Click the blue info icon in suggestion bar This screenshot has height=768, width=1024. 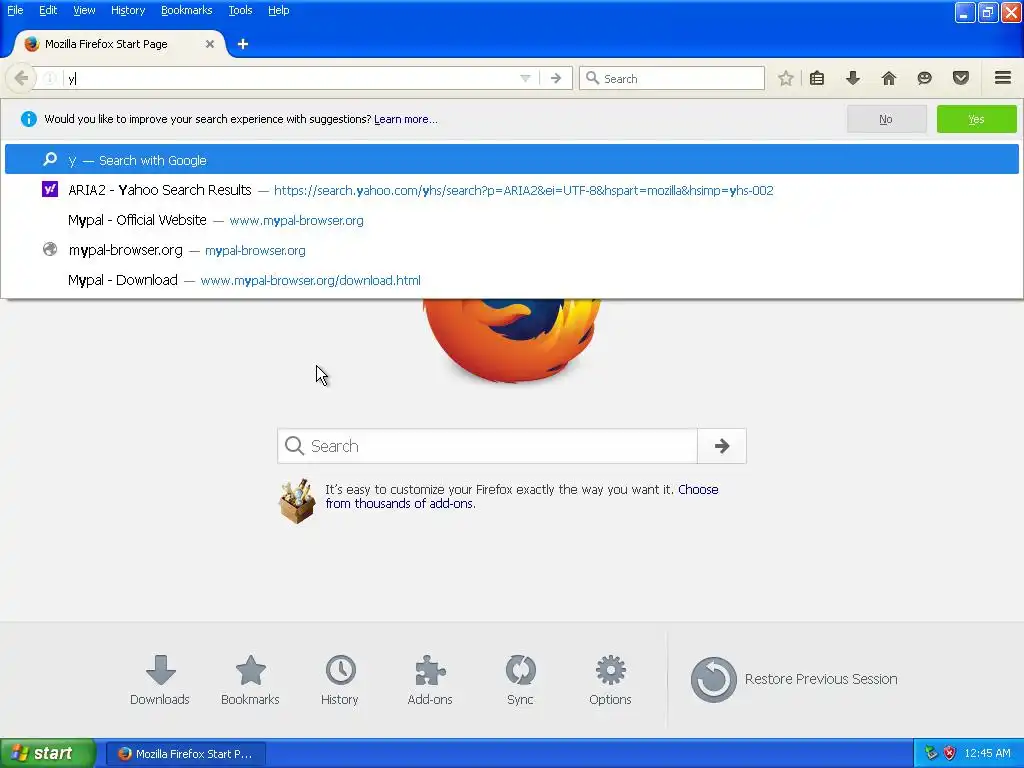[29, 119]
